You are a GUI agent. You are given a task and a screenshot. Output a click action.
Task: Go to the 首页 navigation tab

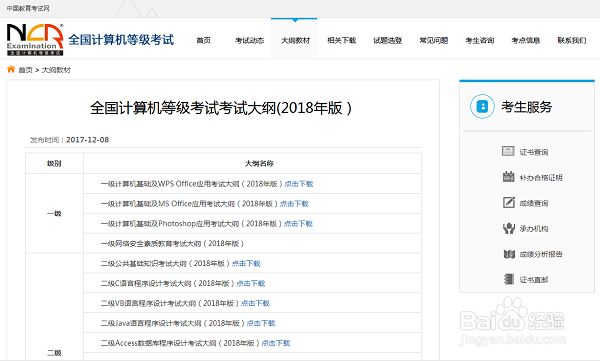(204, 40)
